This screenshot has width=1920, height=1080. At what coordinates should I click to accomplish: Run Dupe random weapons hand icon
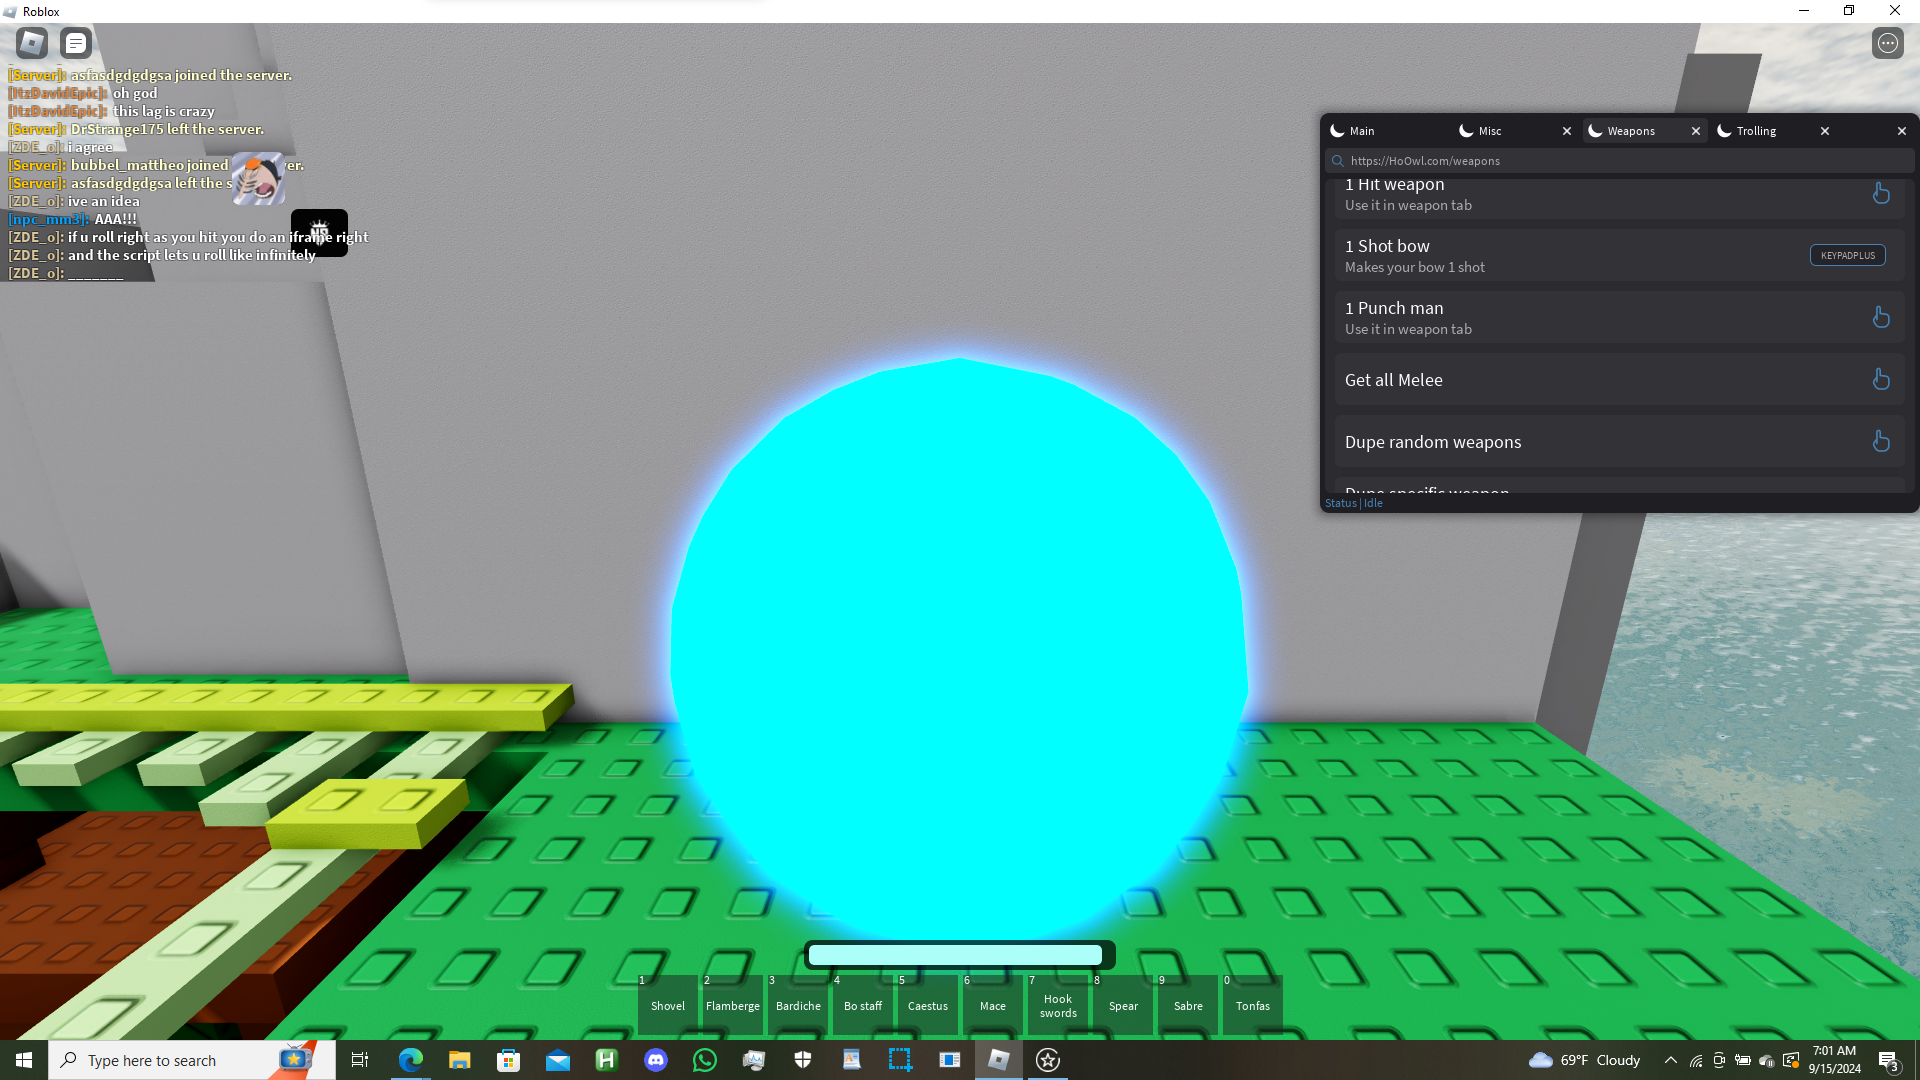(x=1881, y=441)
